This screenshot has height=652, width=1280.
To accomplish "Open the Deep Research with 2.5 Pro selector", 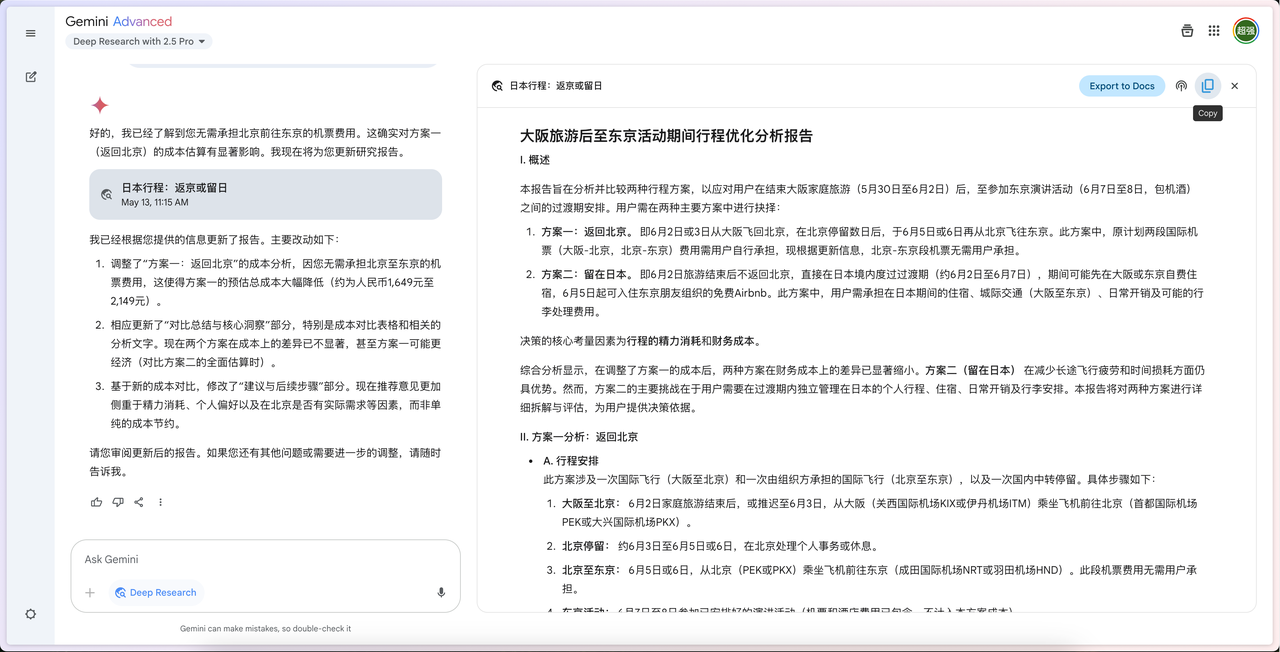I will click(x=137, y=41).
